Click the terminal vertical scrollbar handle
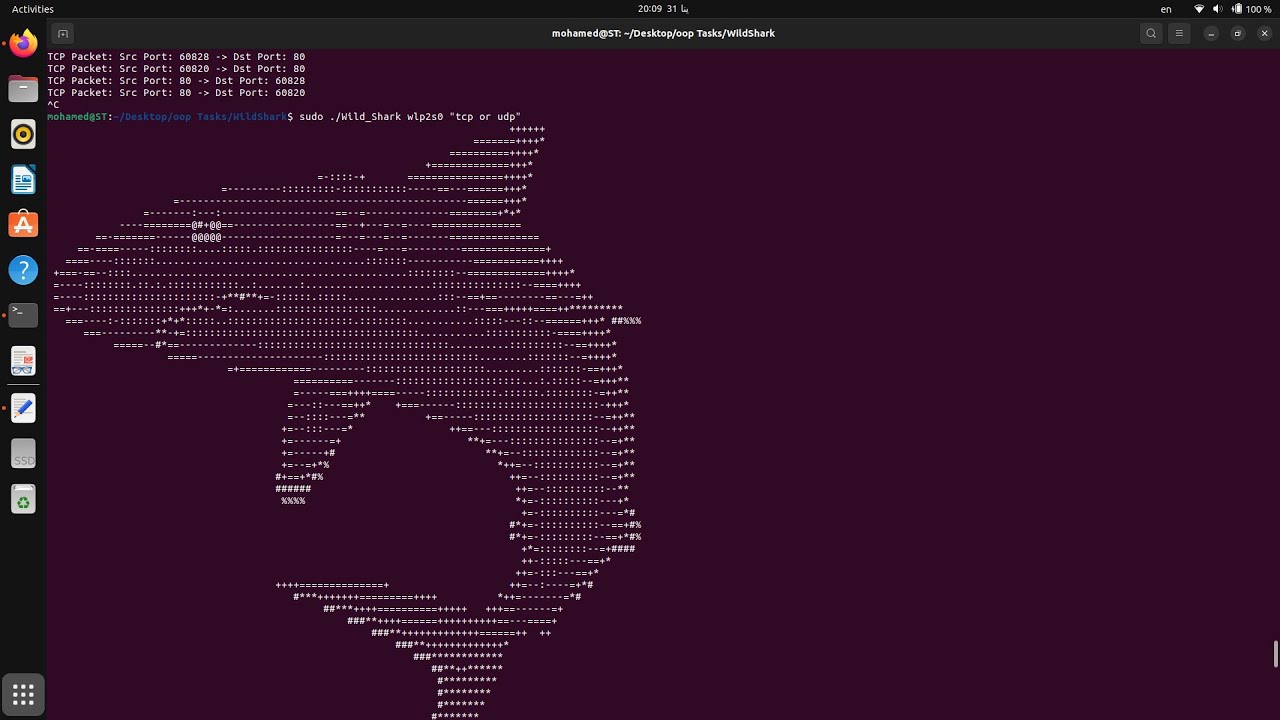 click(1275, 654)
